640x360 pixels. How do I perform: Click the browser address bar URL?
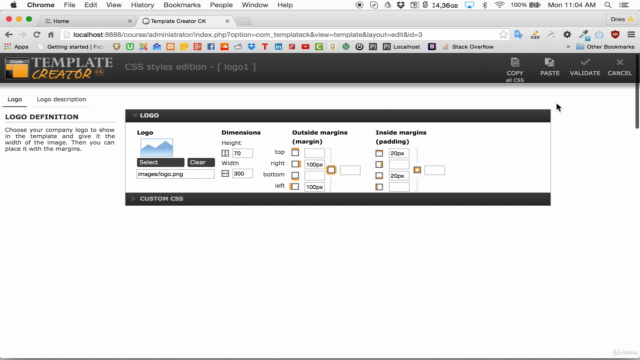point(248,35)
